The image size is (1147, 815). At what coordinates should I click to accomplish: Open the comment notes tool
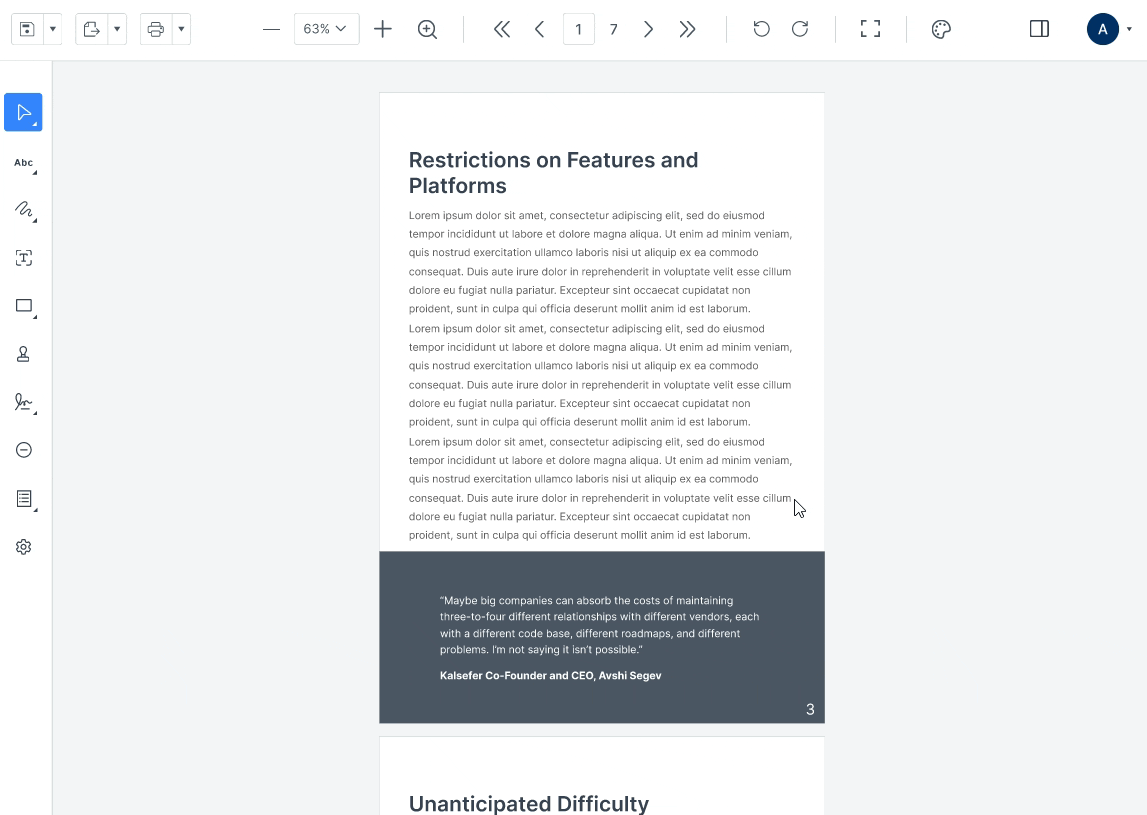point(23,498)
